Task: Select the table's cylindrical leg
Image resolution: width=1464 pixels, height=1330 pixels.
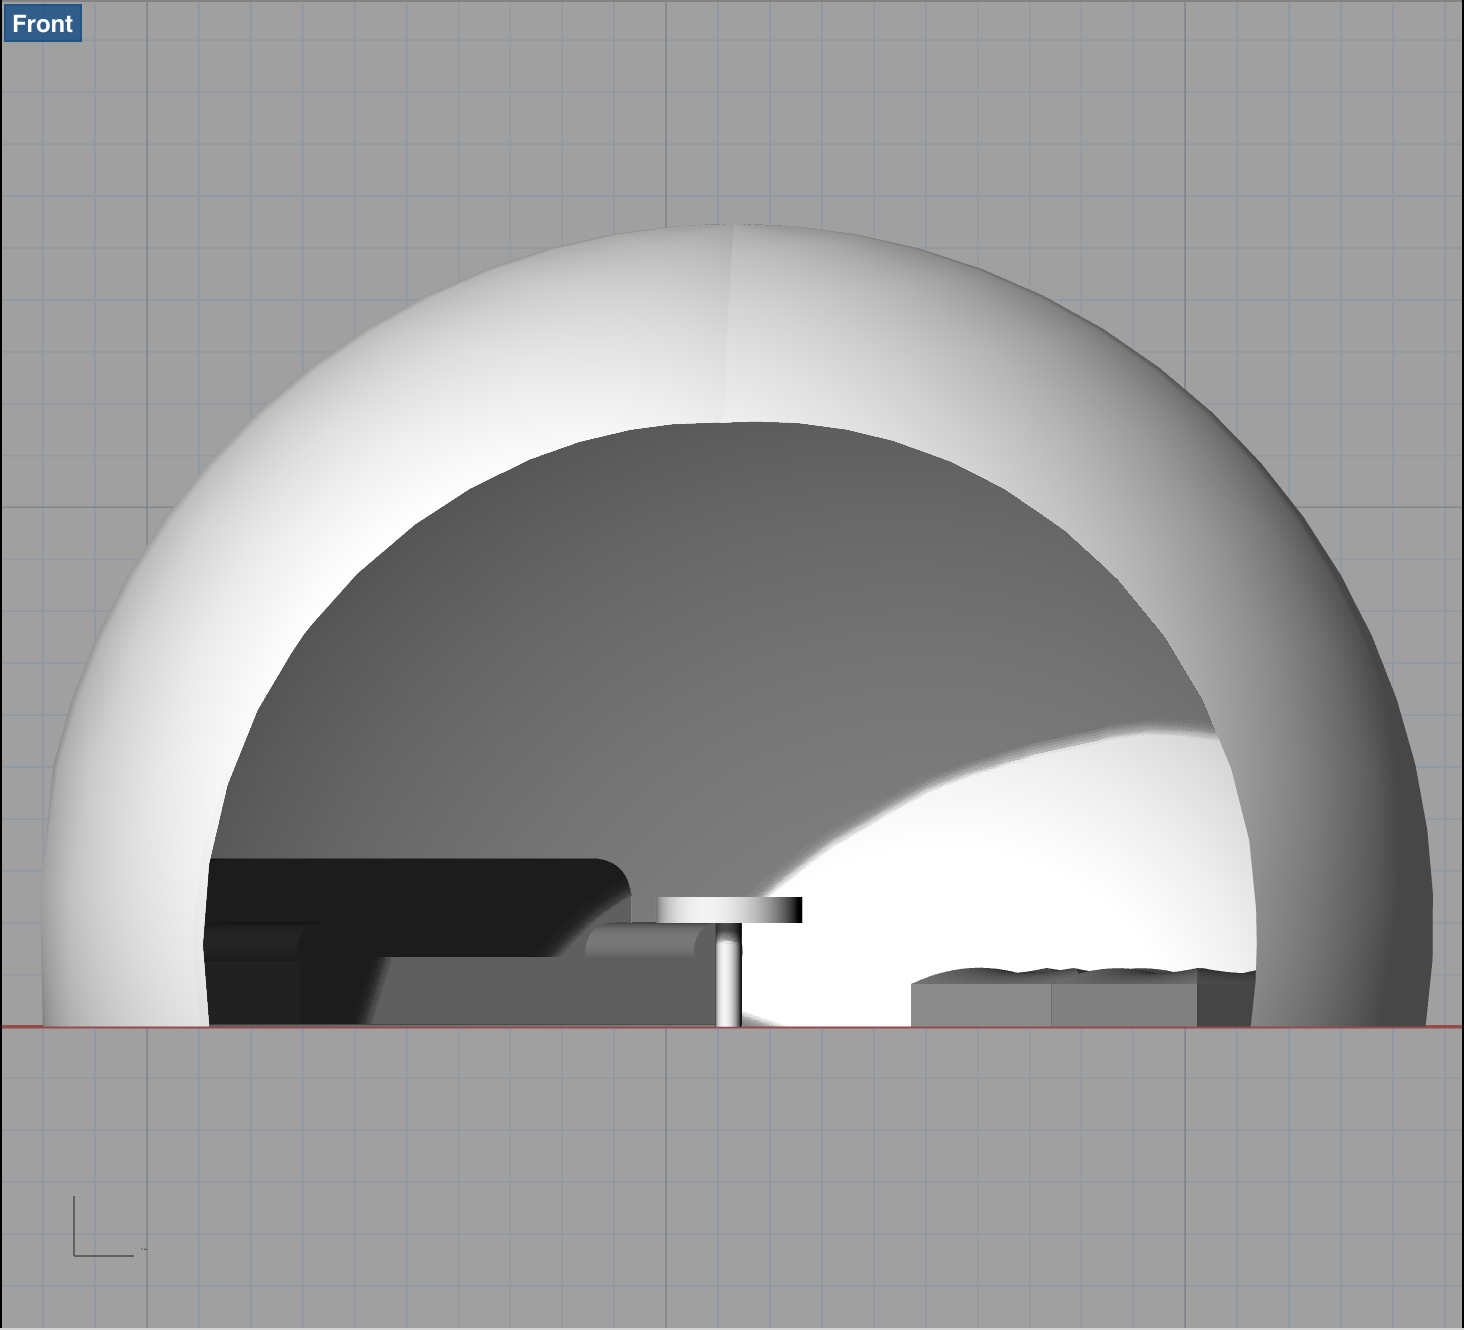Action: tap(728, 974)
